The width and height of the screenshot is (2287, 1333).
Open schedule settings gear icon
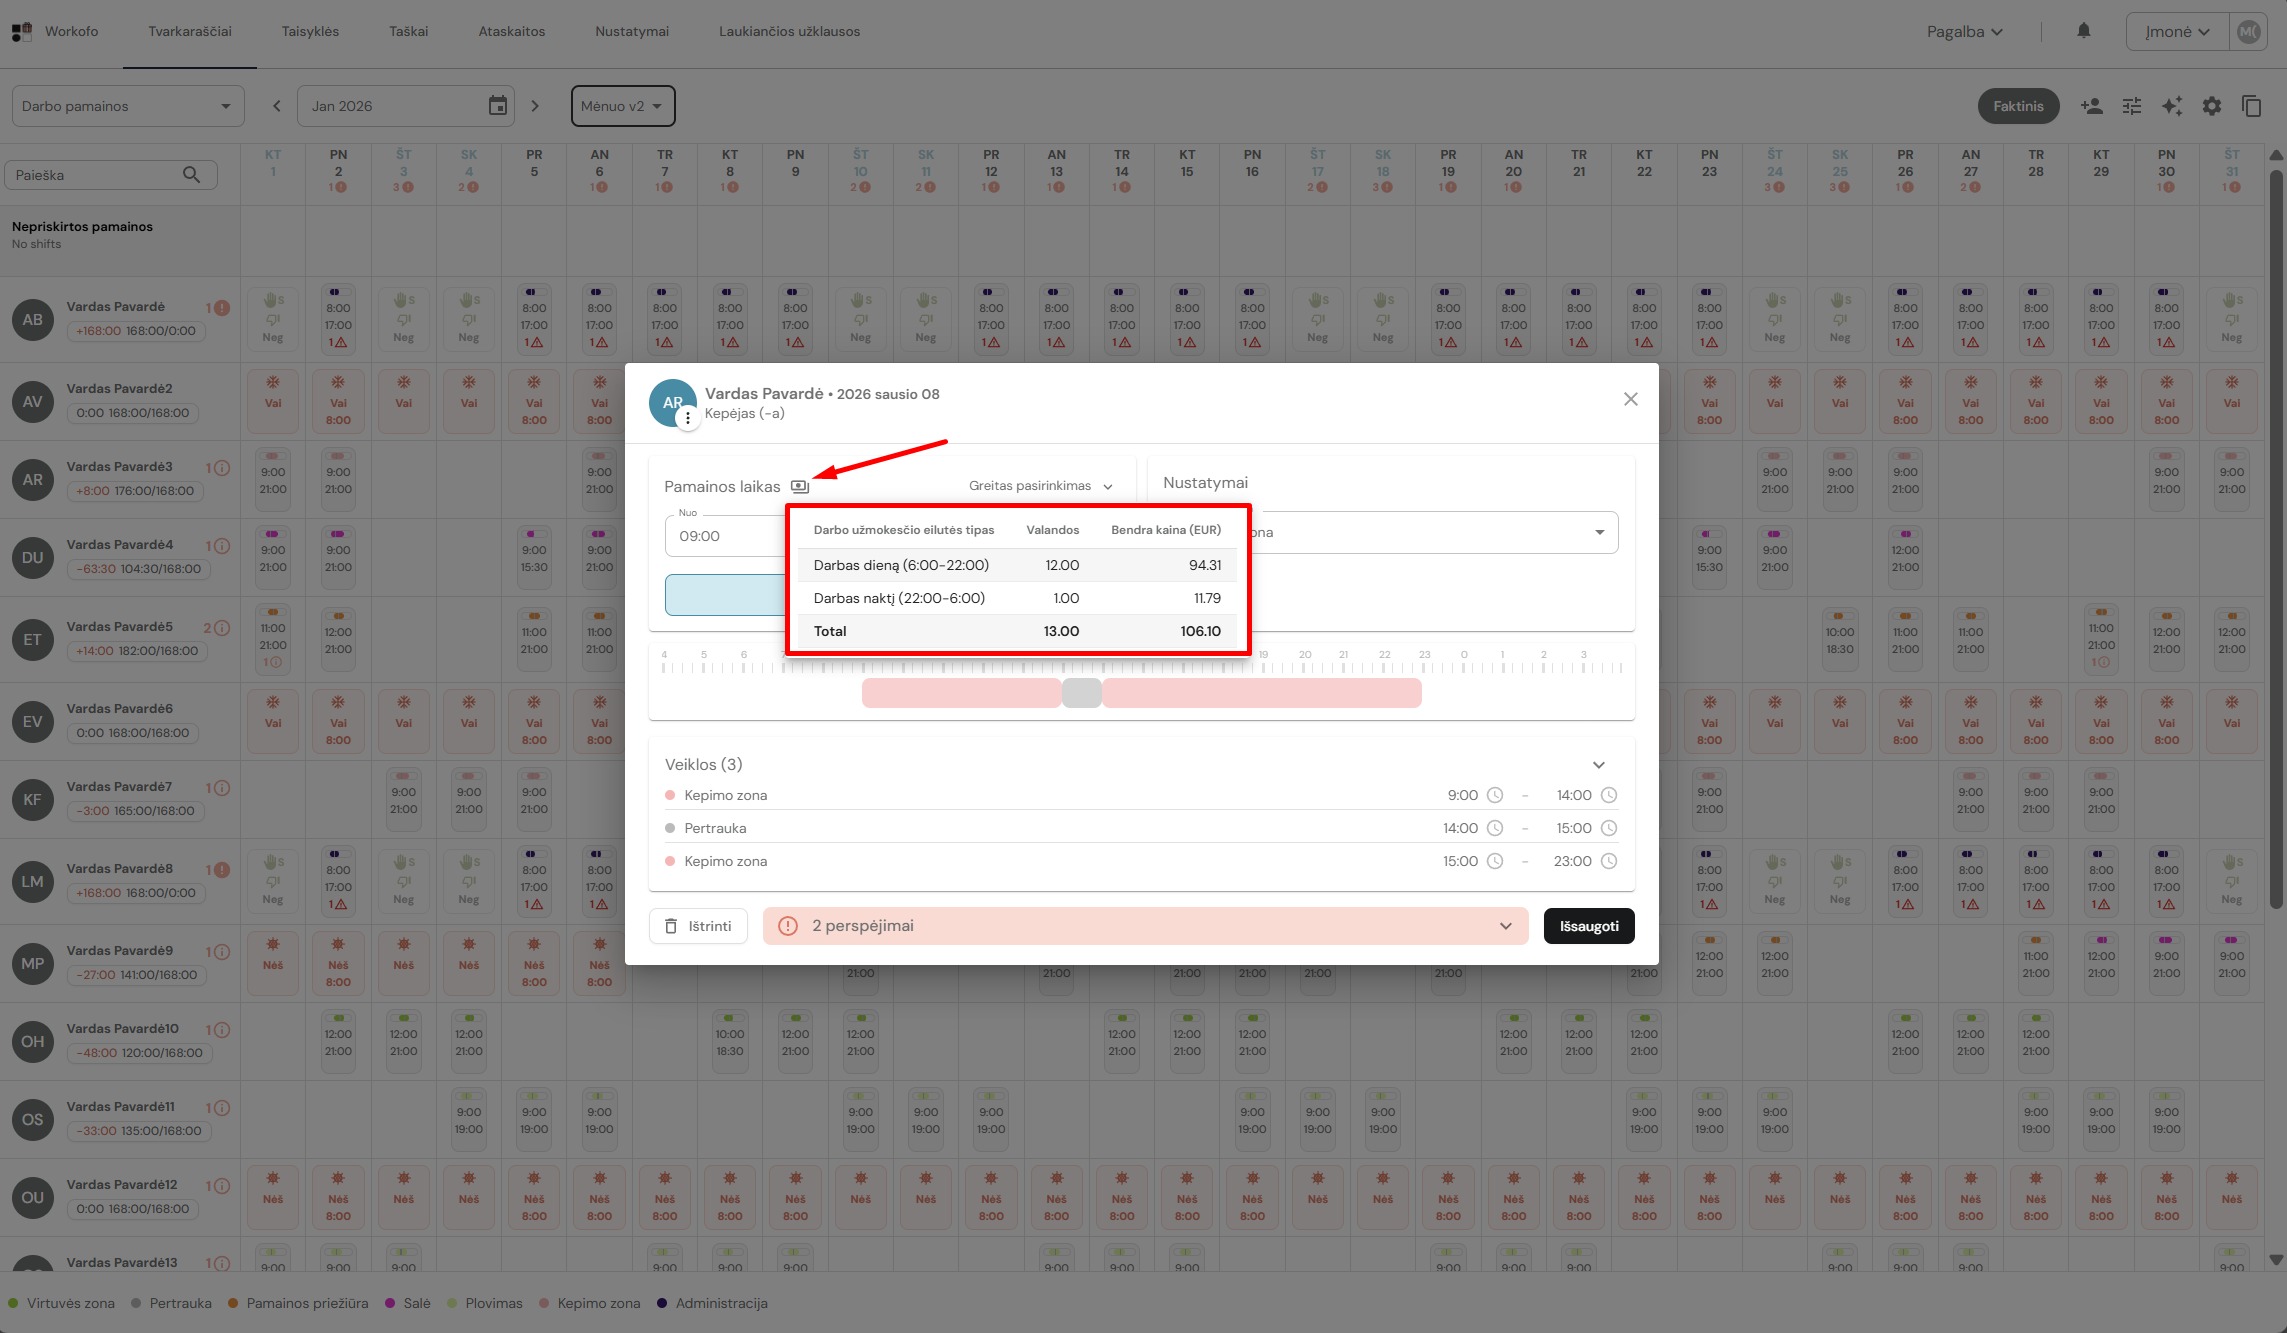tap(2212, 106)
